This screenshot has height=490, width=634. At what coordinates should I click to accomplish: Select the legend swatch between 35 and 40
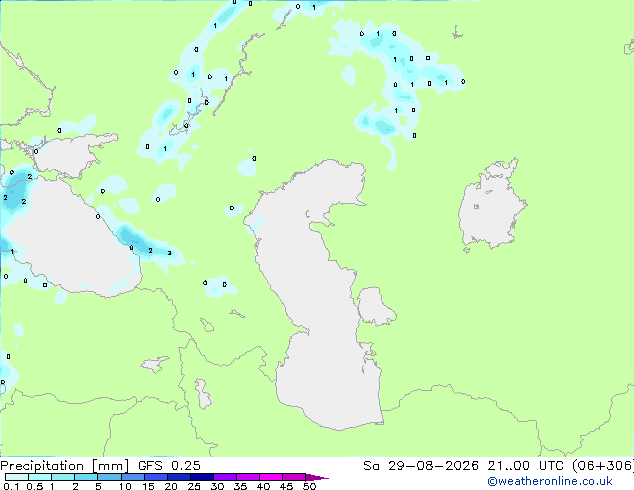pos(247,477)
